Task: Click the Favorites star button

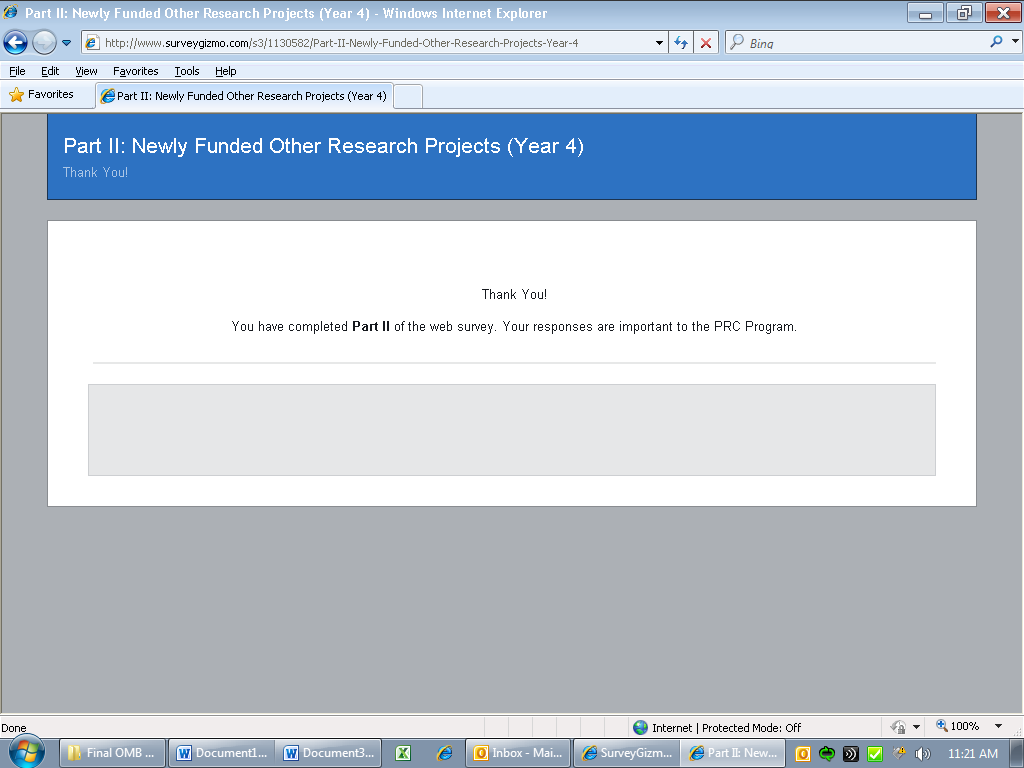Action: pos(41,95)
